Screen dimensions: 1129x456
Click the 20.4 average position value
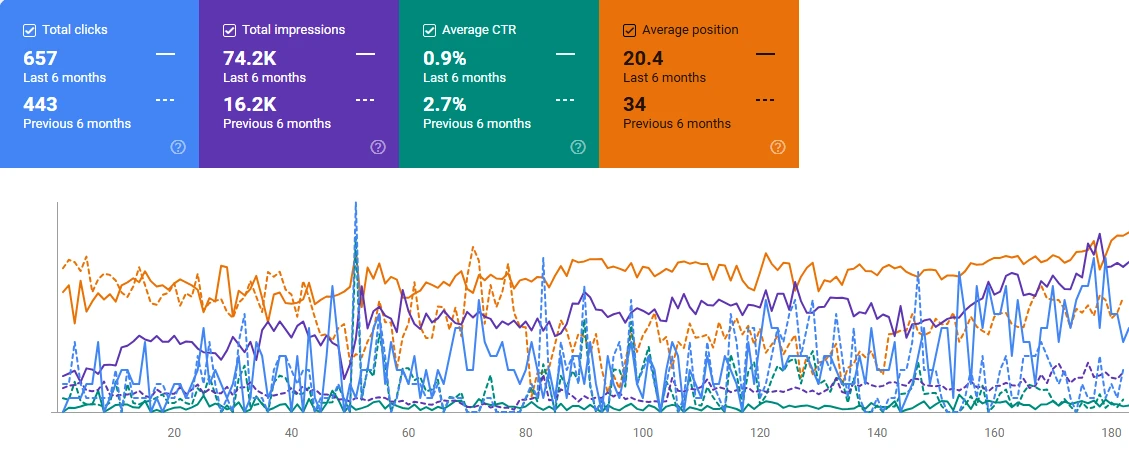click(642, 58)
